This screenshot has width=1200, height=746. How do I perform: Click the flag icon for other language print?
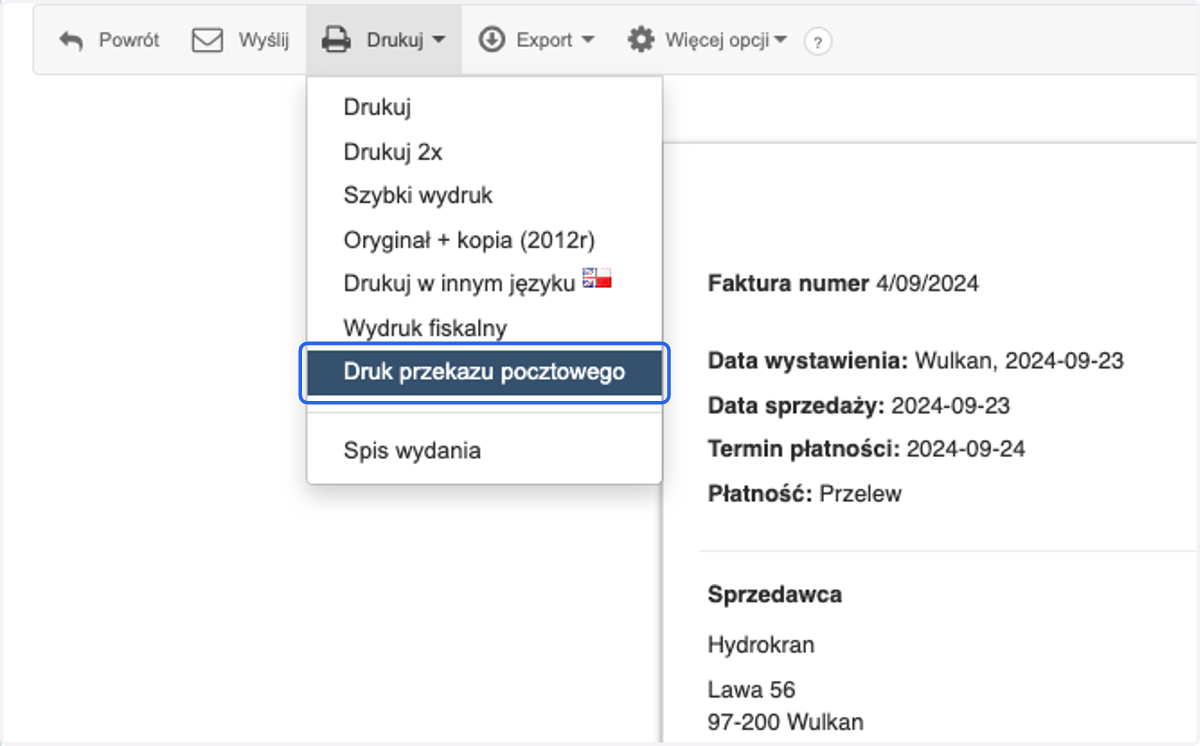[597, 279]
